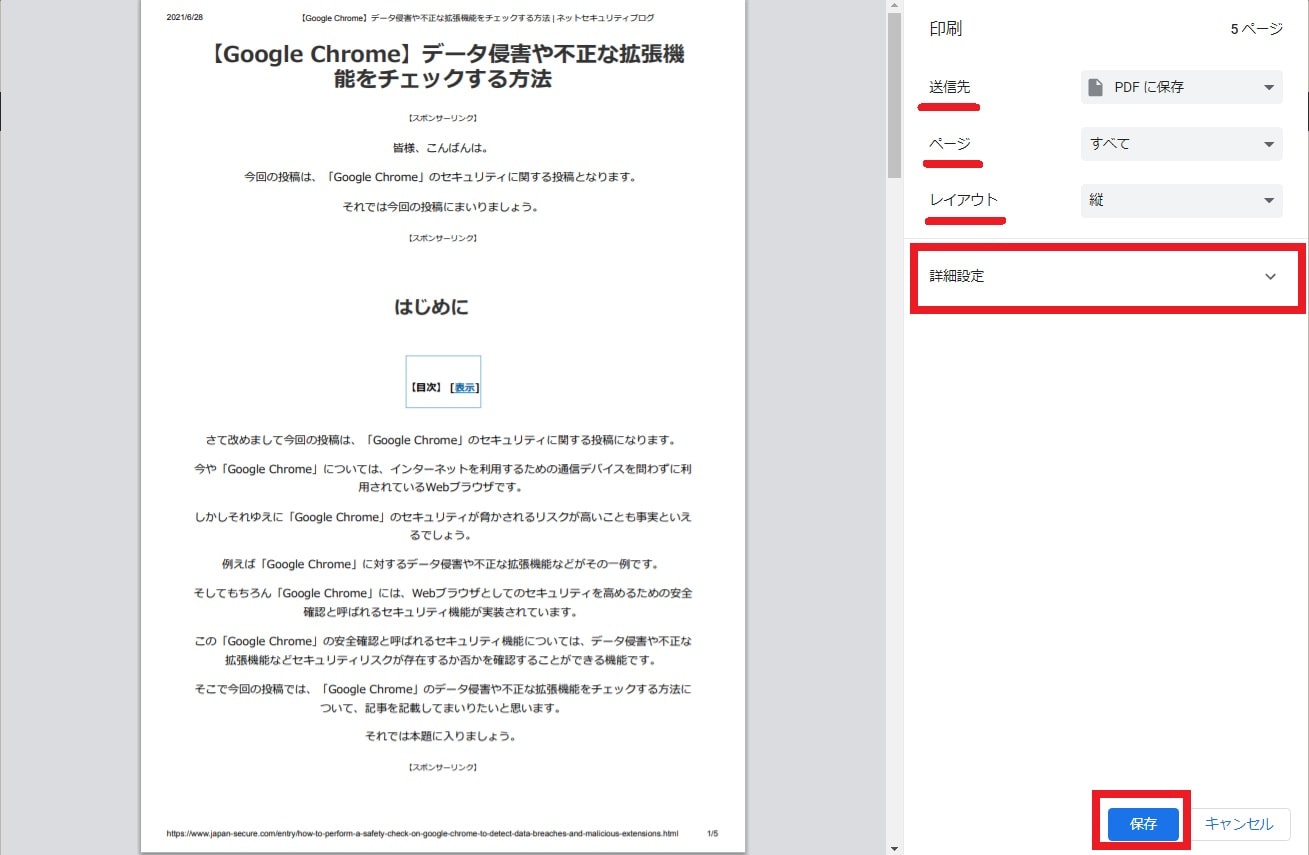Click the 【目次】 label in preview

point(427,387)
